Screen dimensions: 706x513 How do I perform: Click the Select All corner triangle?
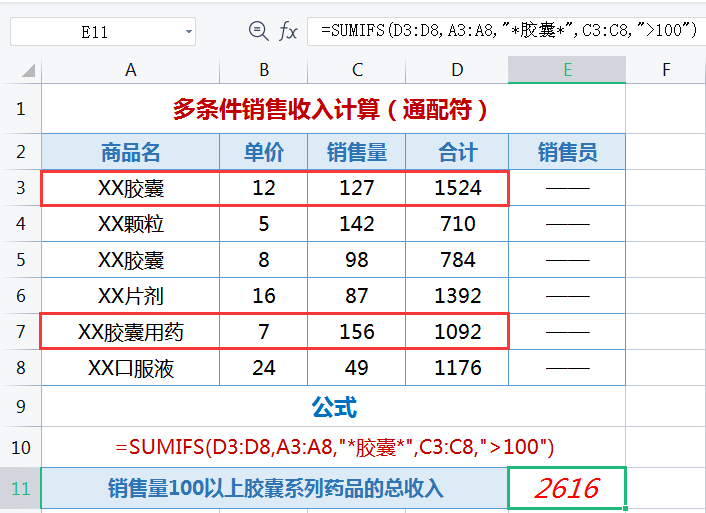(28, 70)
